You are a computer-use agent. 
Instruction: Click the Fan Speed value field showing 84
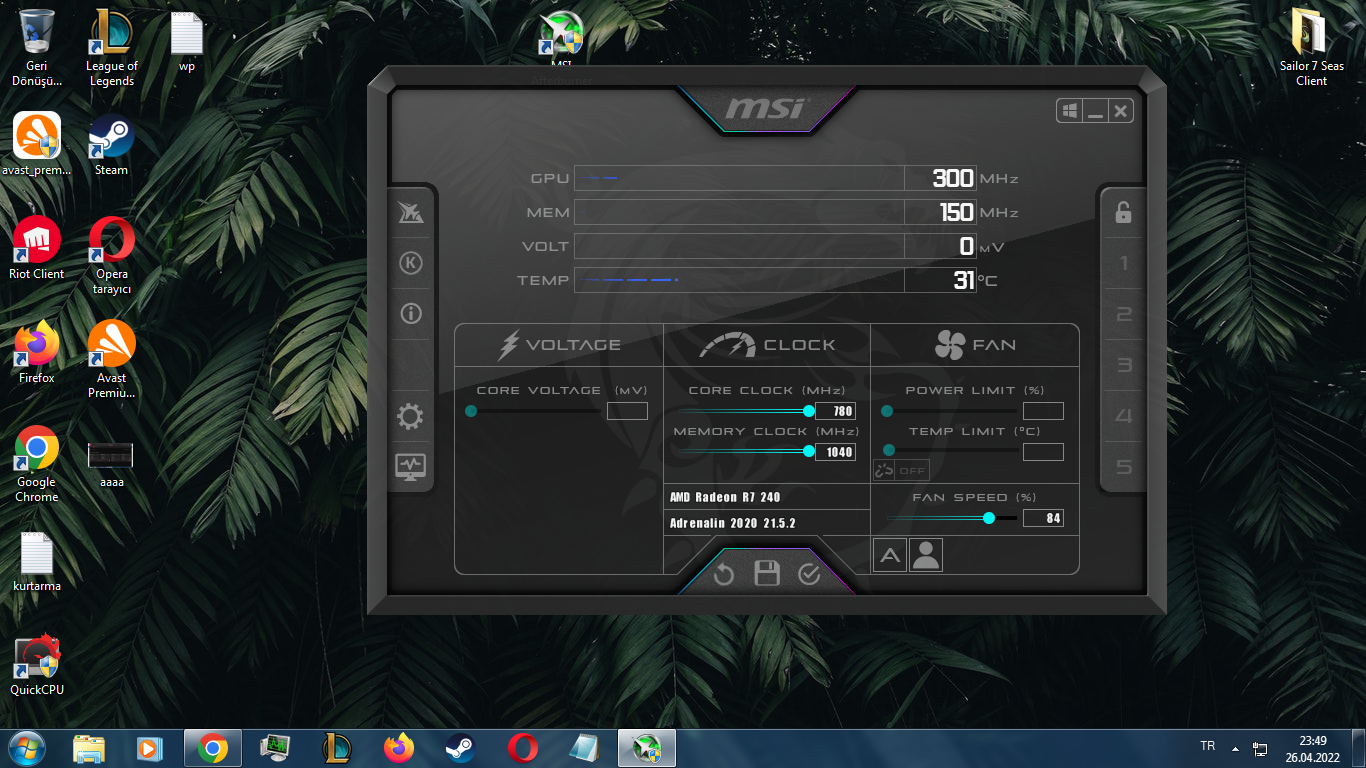(1043, 518)
